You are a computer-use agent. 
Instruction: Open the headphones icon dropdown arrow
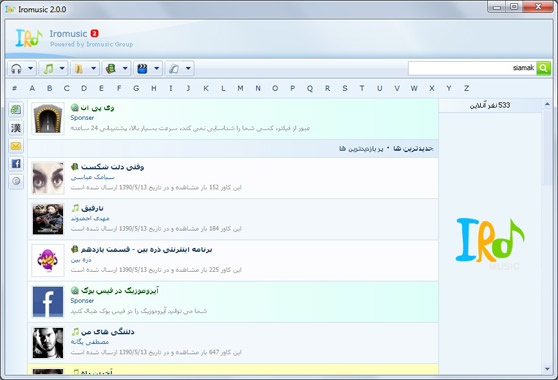point(31,68)
